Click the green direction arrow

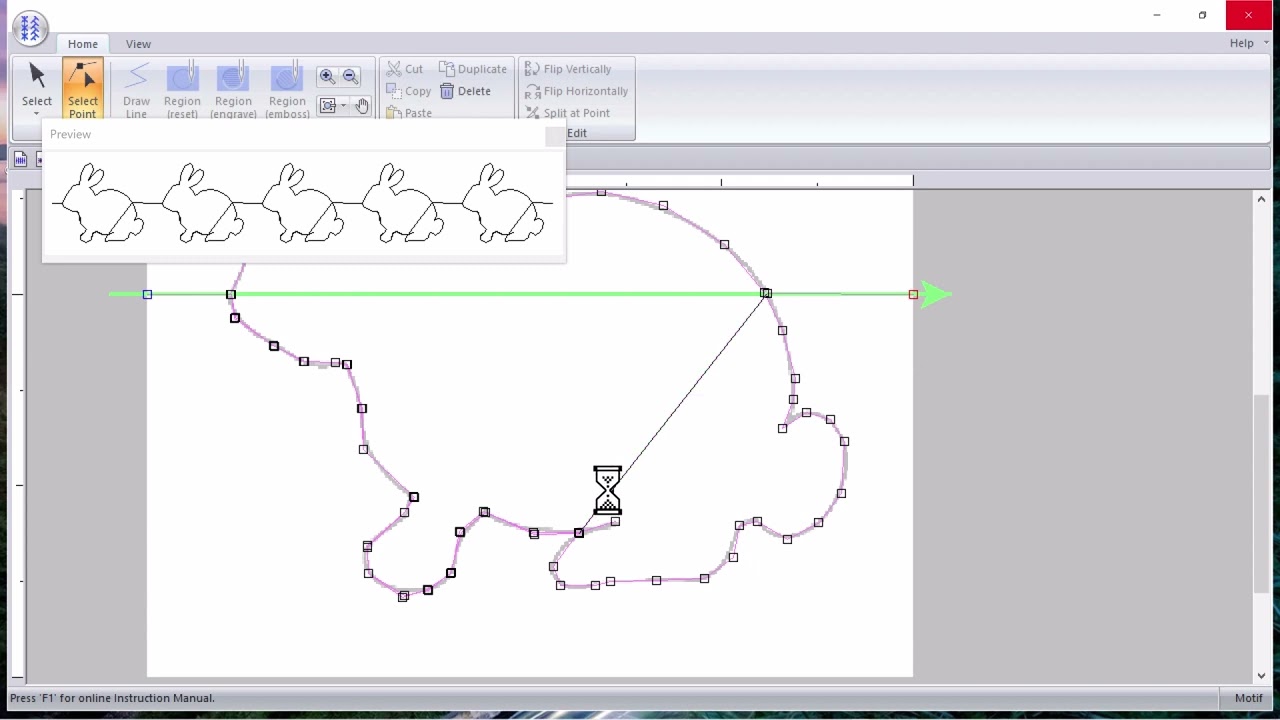(936, 294)
